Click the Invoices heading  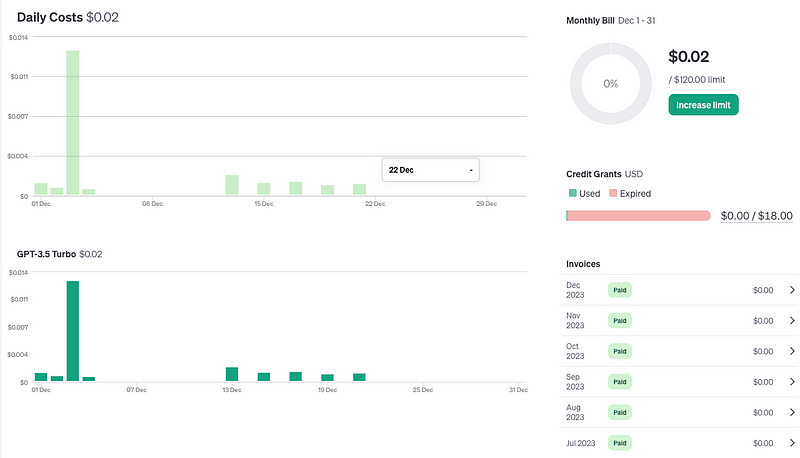[x=583, y=264]
